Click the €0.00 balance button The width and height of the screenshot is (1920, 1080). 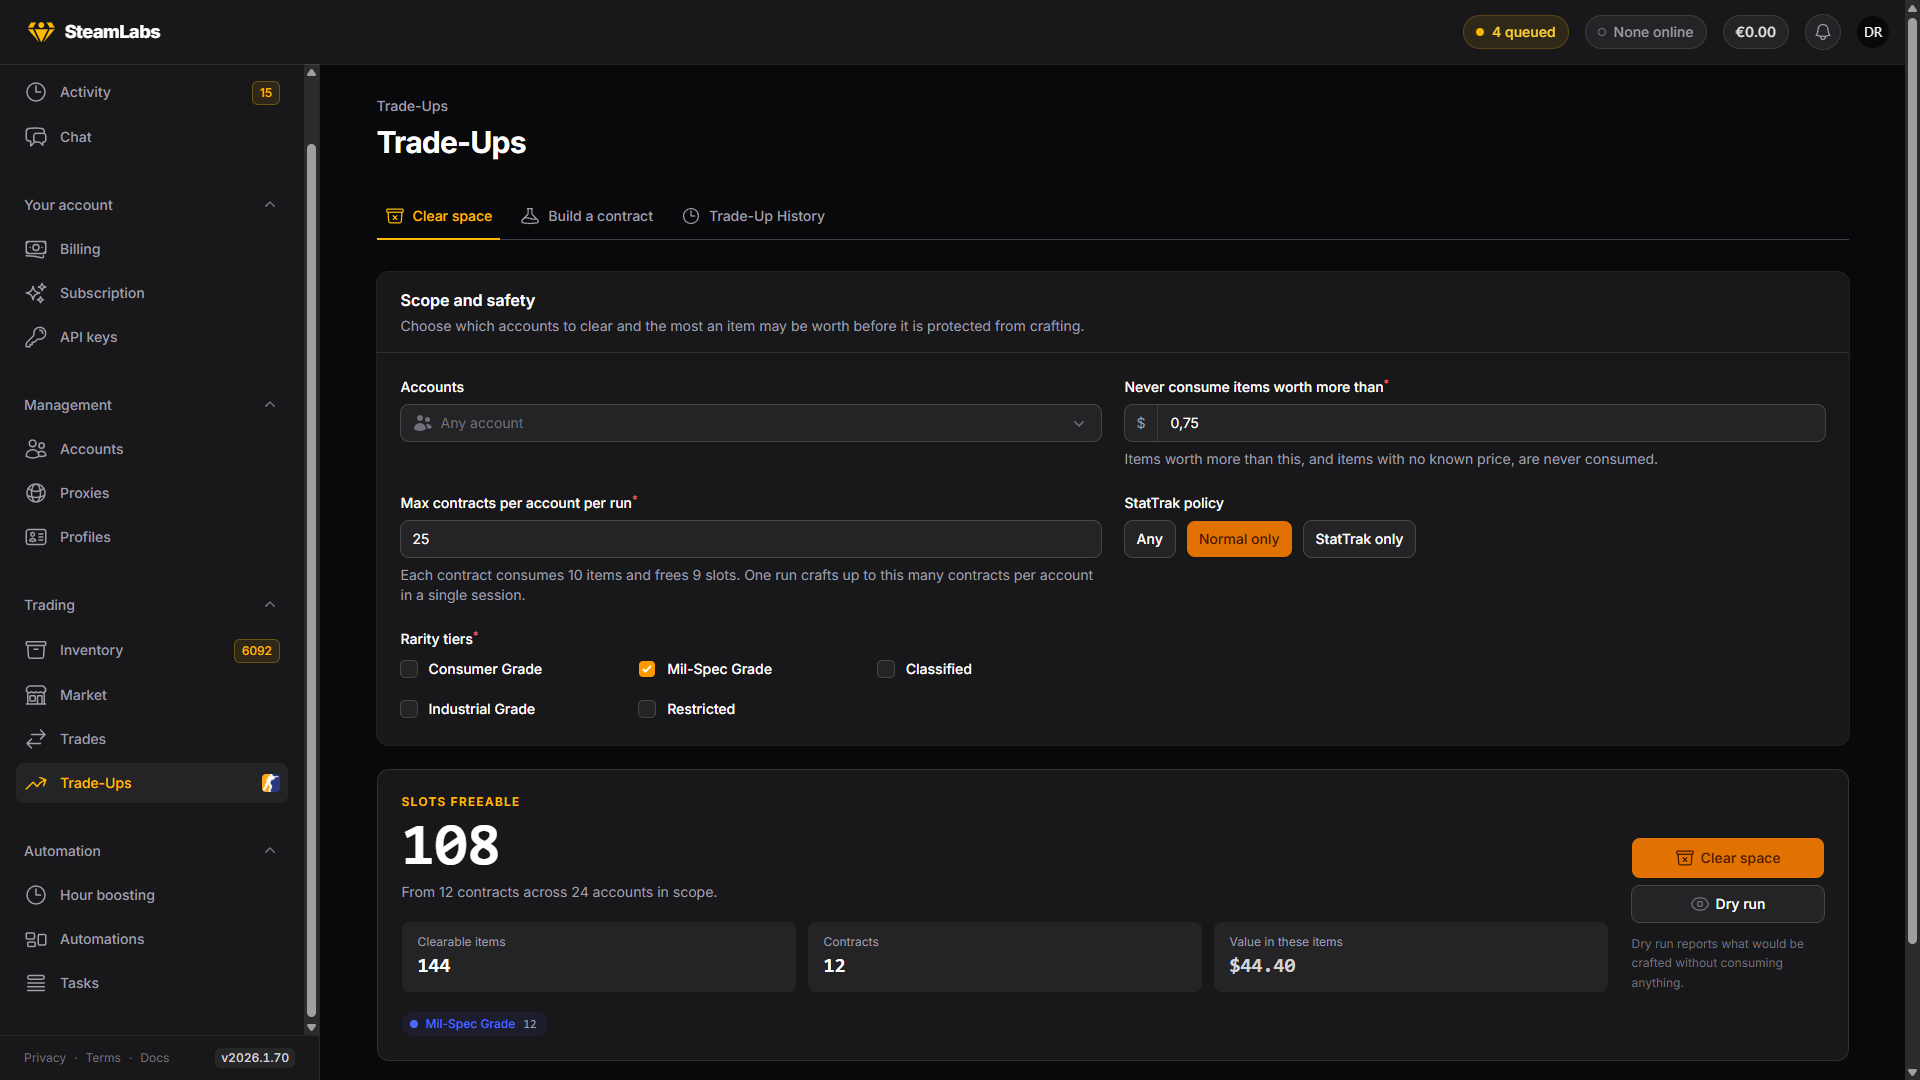point(1756,32)
